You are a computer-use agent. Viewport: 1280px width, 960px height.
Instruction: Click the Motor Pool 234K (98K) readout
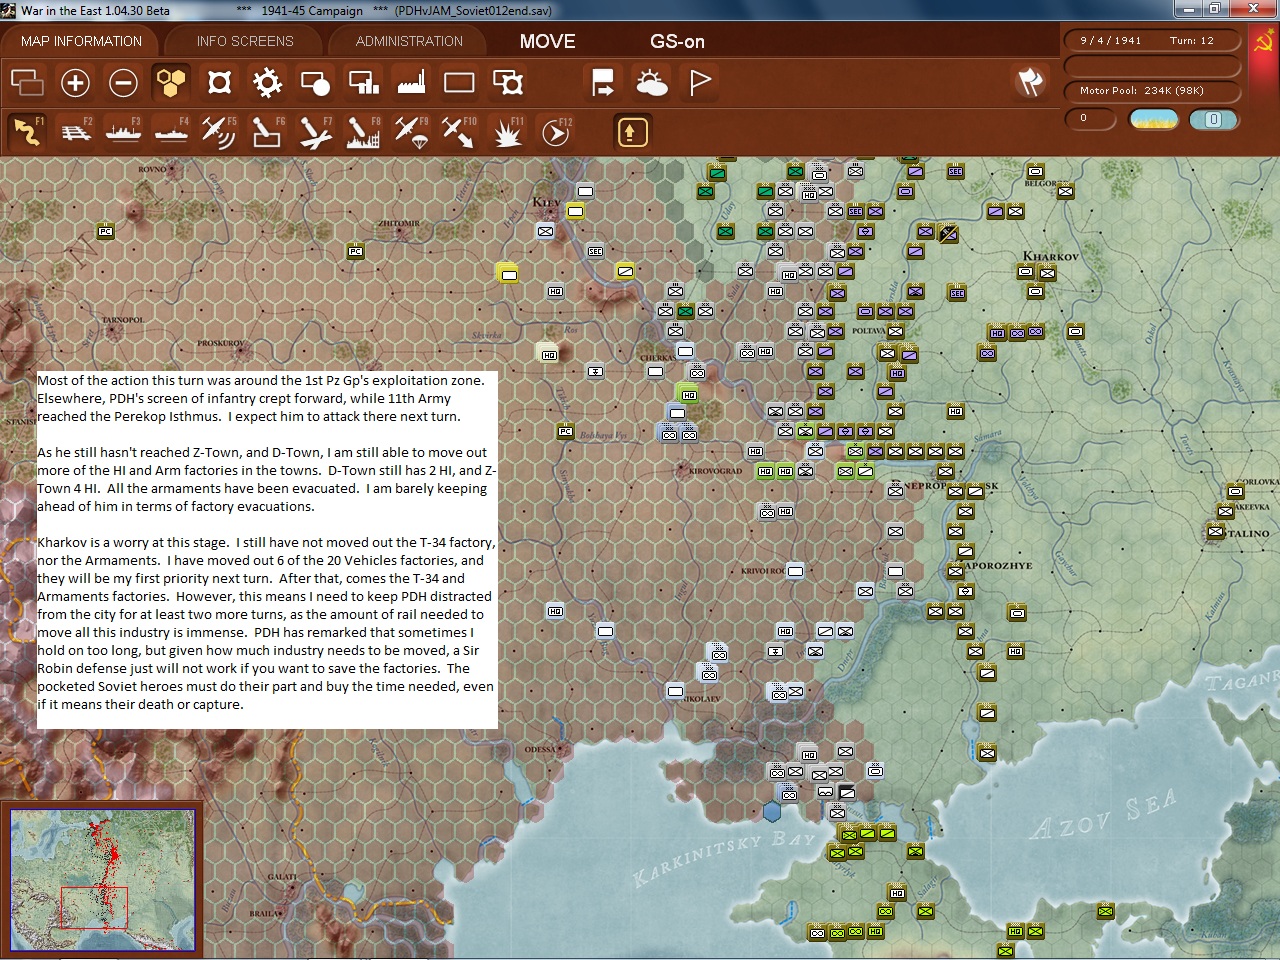click(x=1142, y=91)
